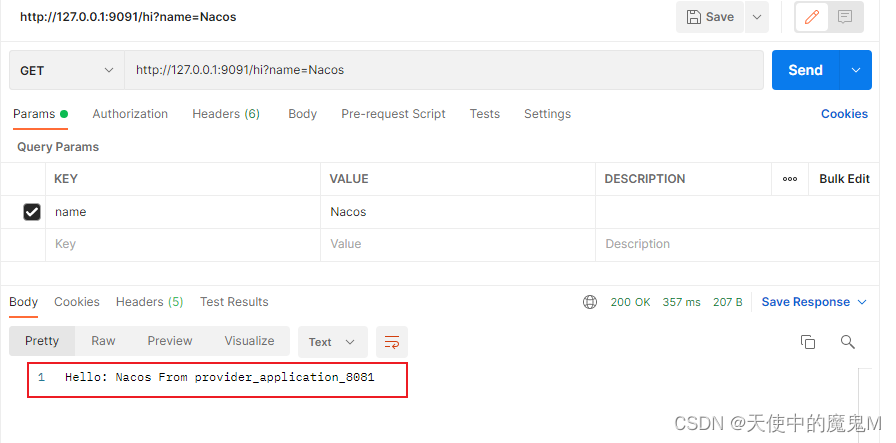Screen dimensions: 896x443
Task: Select the Preview view button
Action: (170, 341)
